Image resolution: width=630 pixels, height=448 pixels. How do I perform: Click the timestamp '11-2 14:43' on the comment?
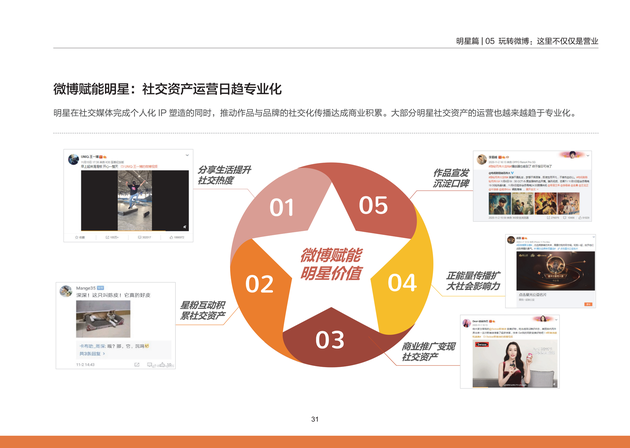[x=85, y=364]
